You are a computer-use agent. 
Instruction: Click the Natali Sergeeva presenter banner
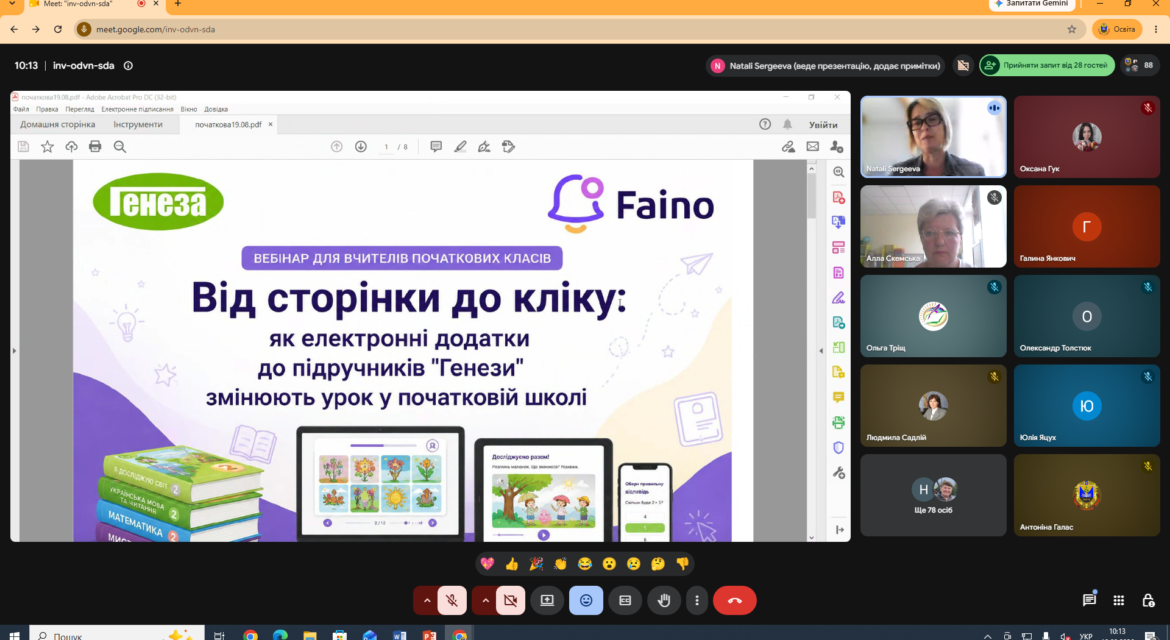pyautogui.click(x=825, y=66)
